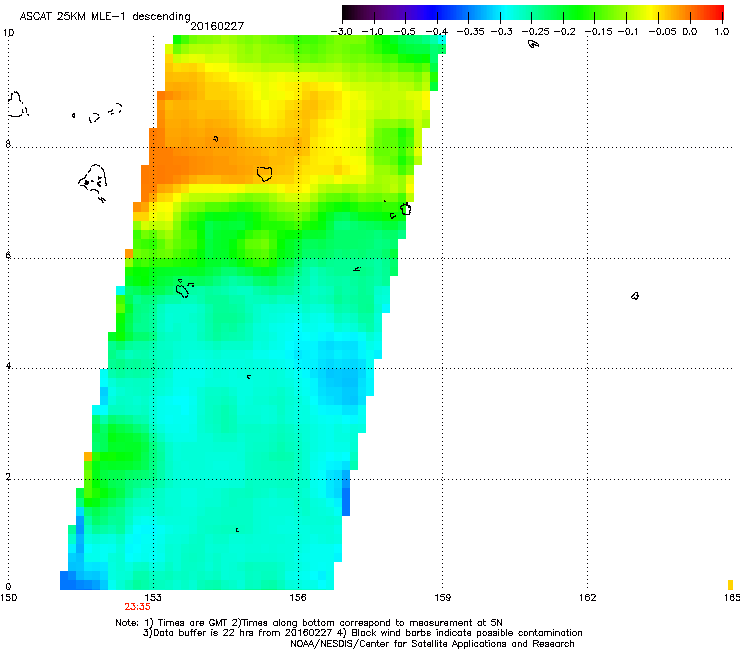
Task: Click the small yellow marker beside the "165" label
Action: click(731, 585)
